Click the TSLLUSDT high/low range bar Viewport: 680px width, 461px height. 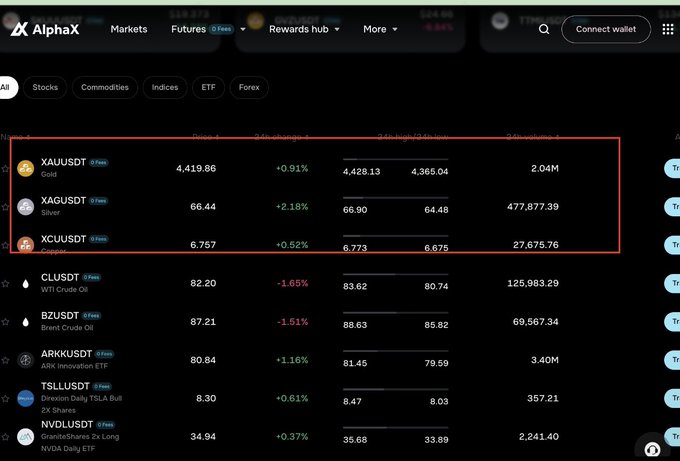click(x=396, y=389)
